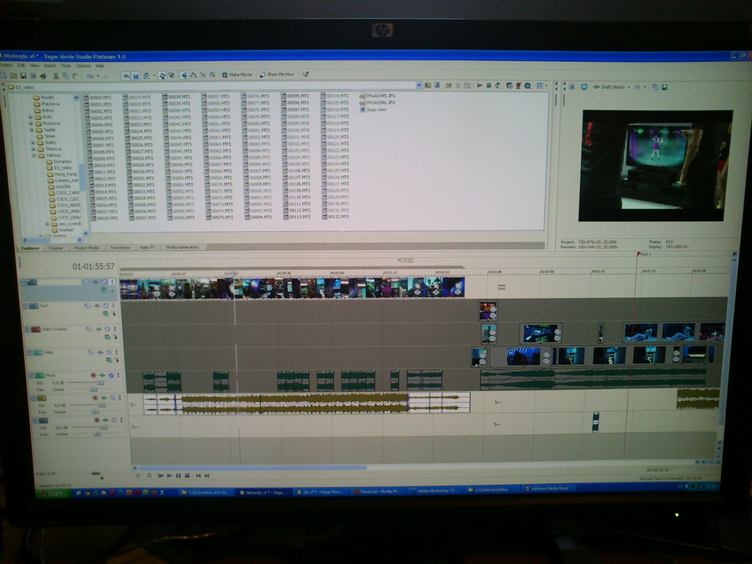Click the New project icon in toolbar
Screen dimensions: 752x564
[4, 76]
